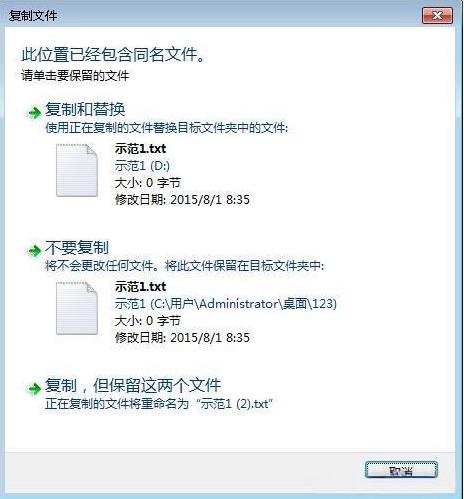Image resolution: width=464 pixels, height=499 pixels.
Task: Click the description 使用正在复制的文件替换目标文件夹中的文件
Action: click(x=166, y=128)
